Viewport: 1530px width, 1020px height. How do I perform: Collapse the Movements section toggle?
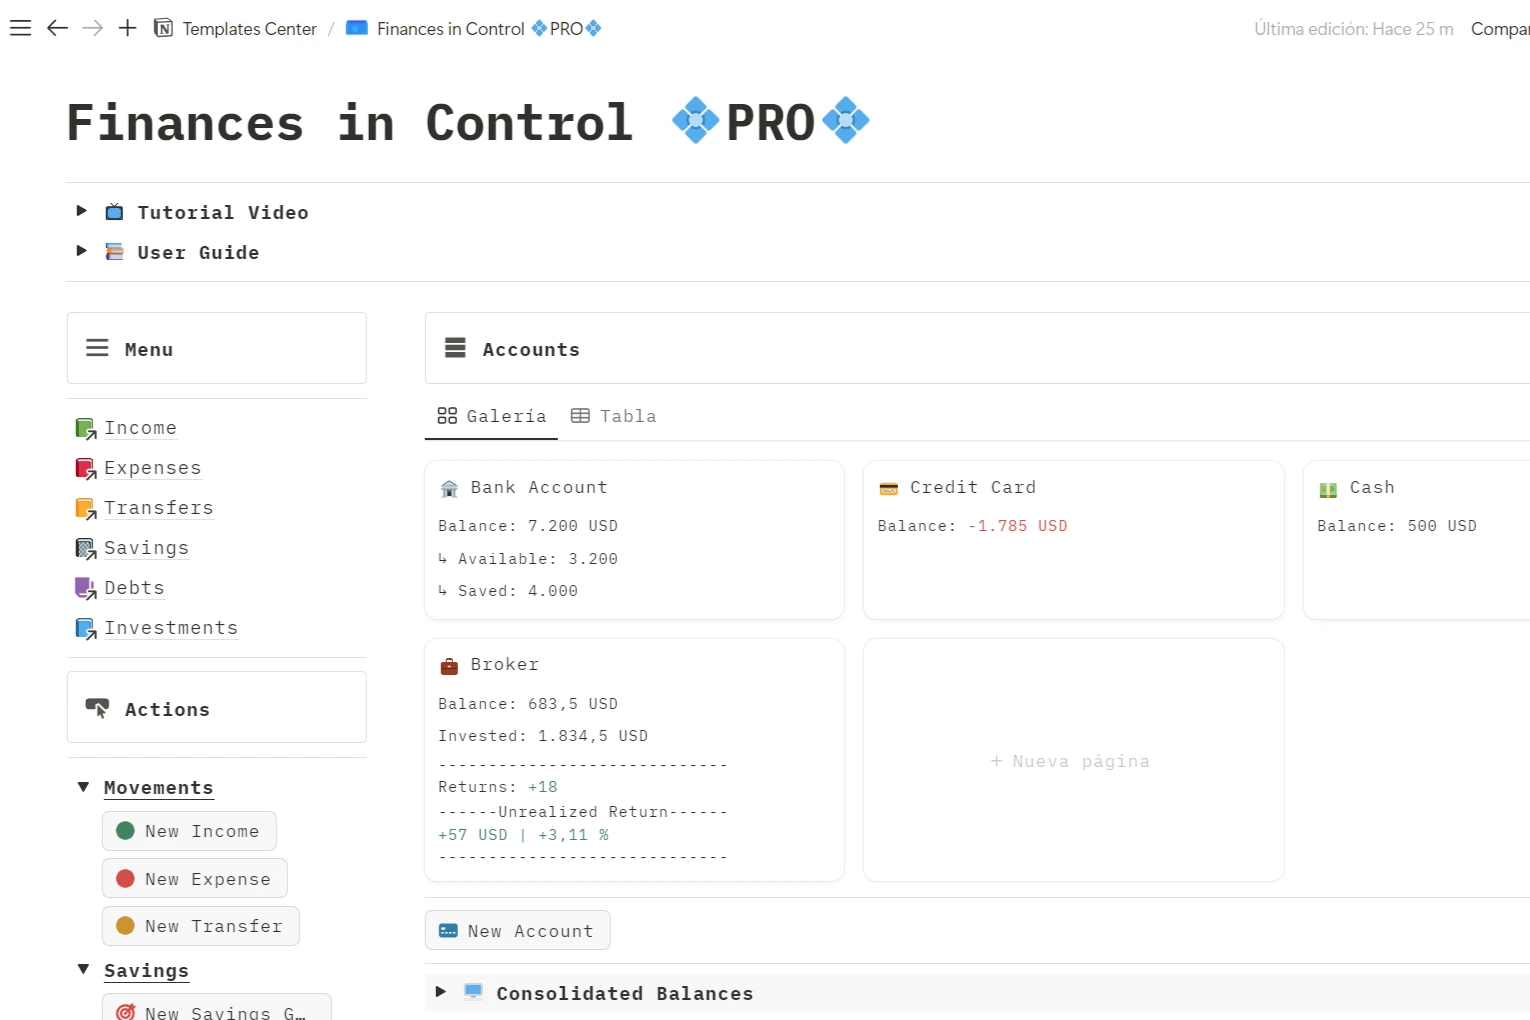[83, 787]
